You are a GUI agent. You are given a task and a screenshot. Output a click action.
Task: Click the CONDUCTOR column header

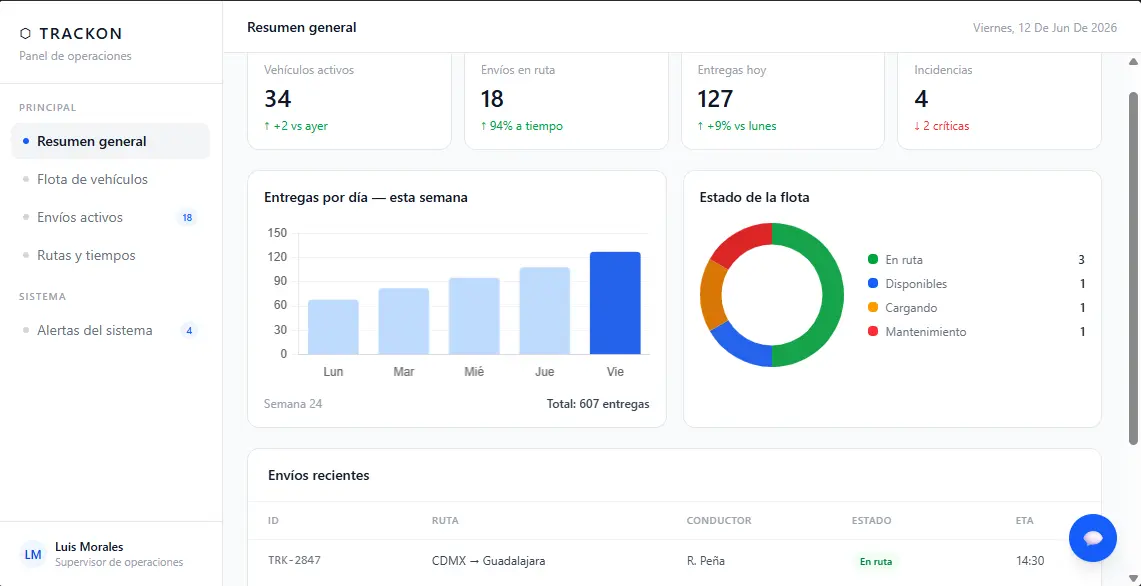tap(719, 520)
